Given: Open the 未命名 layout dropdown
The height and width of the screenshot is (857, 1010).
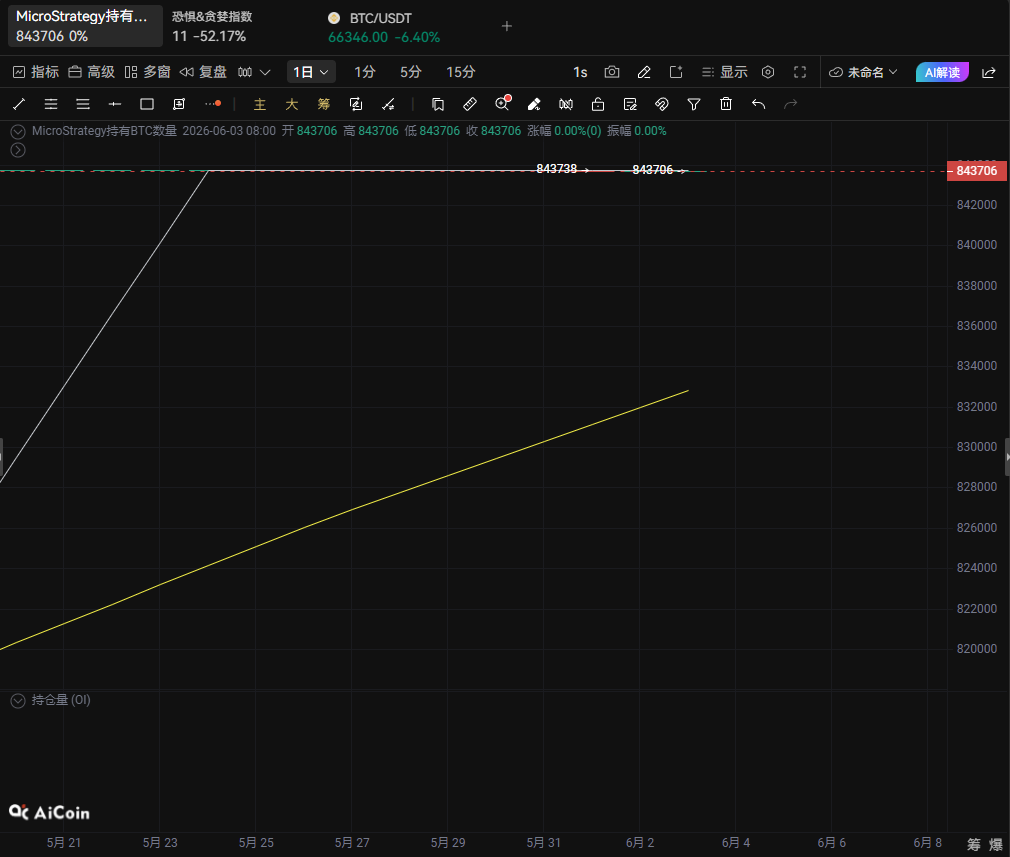Looking at the screenshot, I should pos(863,72).
